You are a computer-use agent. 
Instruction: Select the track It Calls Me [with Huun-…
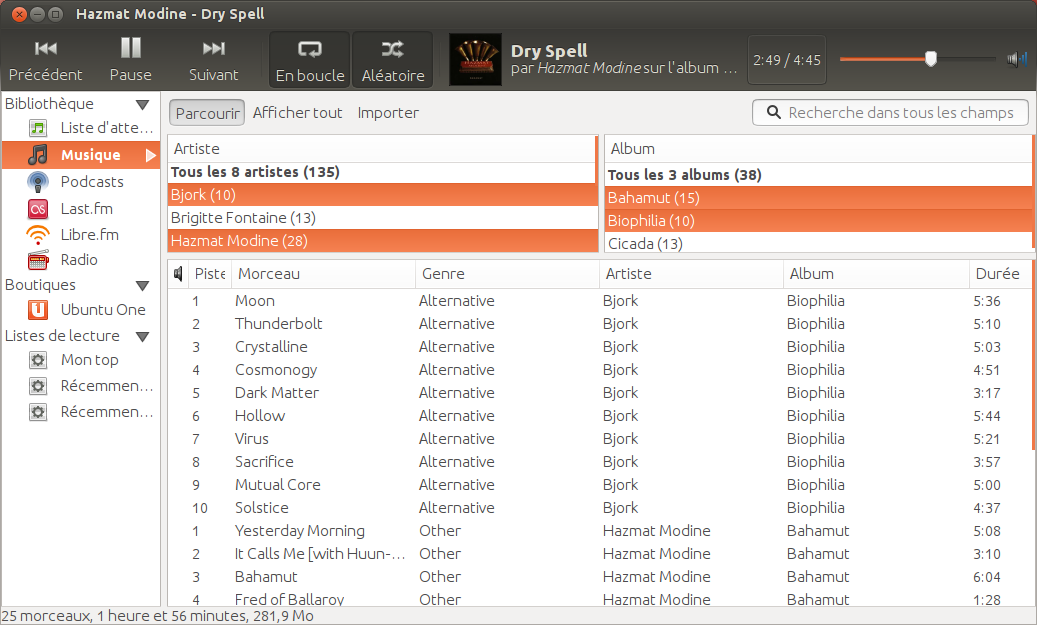(599, 554)
